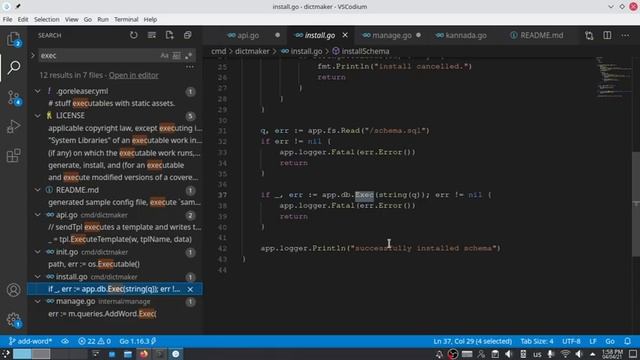This screenshot has width=640, height=360.
Task: Split the editor to the right
Action: click(x=607, y=36)
